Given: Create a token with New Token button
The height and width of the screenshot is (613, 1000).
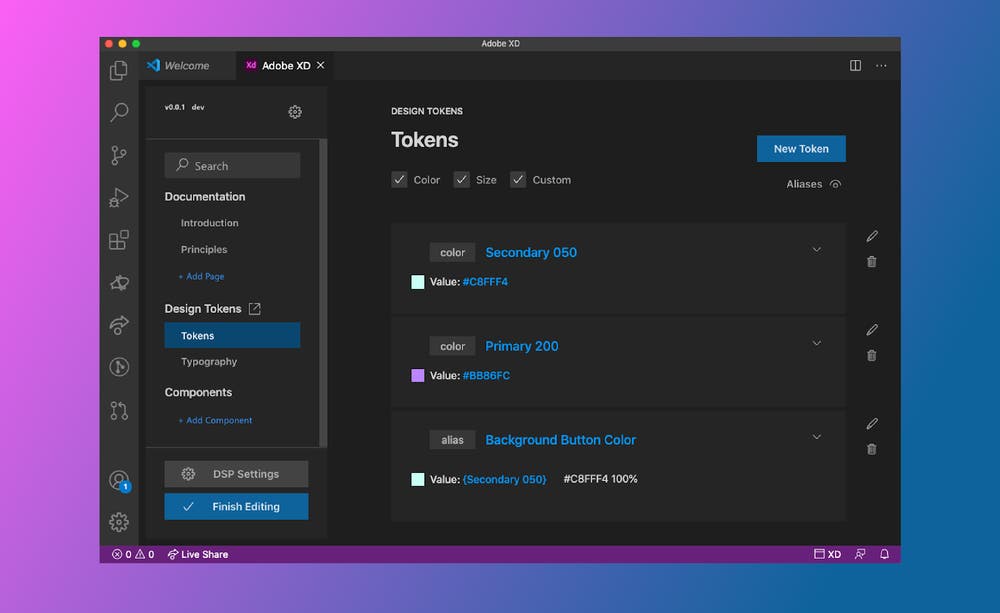Looking at the screenshot, I should (x=800, y=148).
